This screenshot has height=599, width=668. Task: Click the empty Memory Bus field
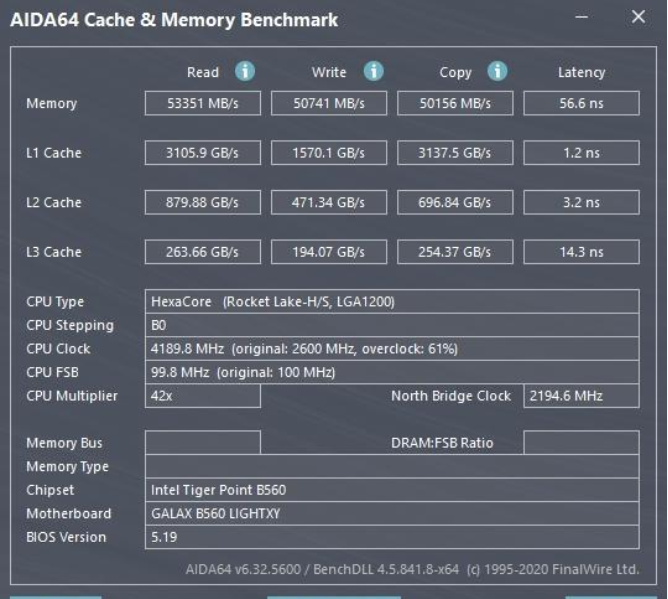click(203, 443)
